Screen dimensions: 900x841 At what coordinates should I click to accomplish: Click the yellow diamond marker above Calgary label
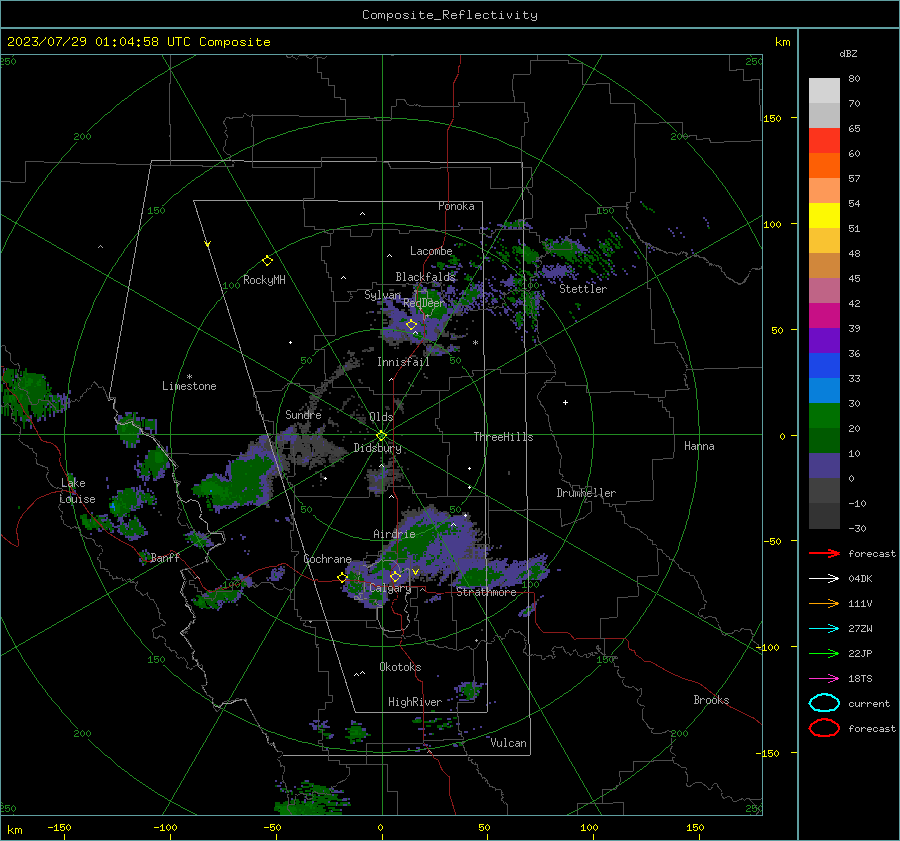tap(395, 576)
